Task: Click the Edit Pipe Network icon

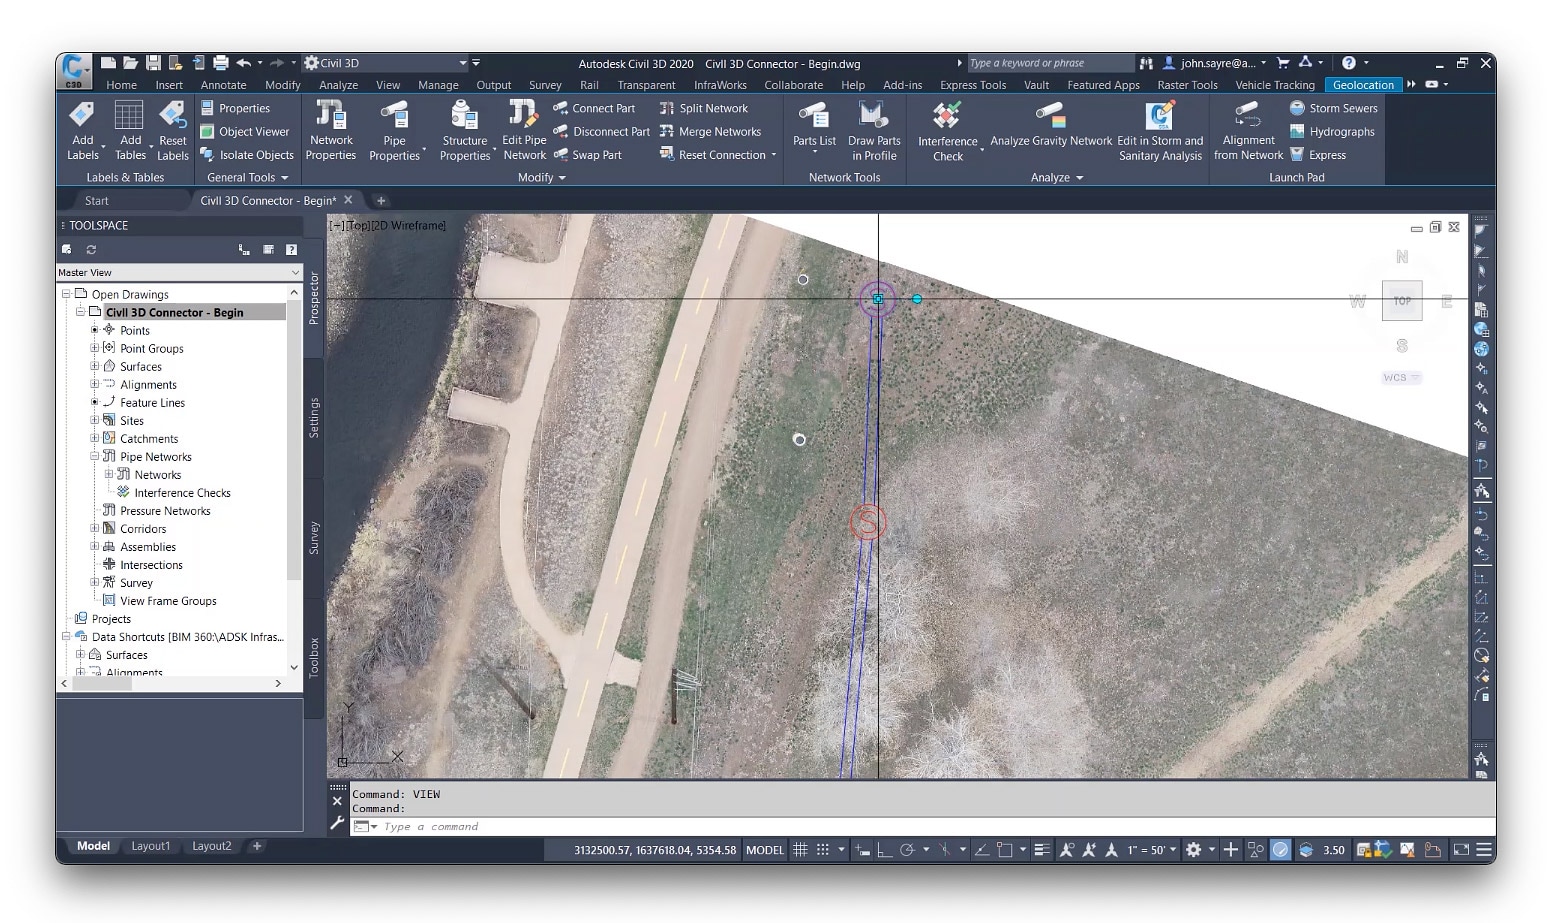Action: [x=523, y=115]
